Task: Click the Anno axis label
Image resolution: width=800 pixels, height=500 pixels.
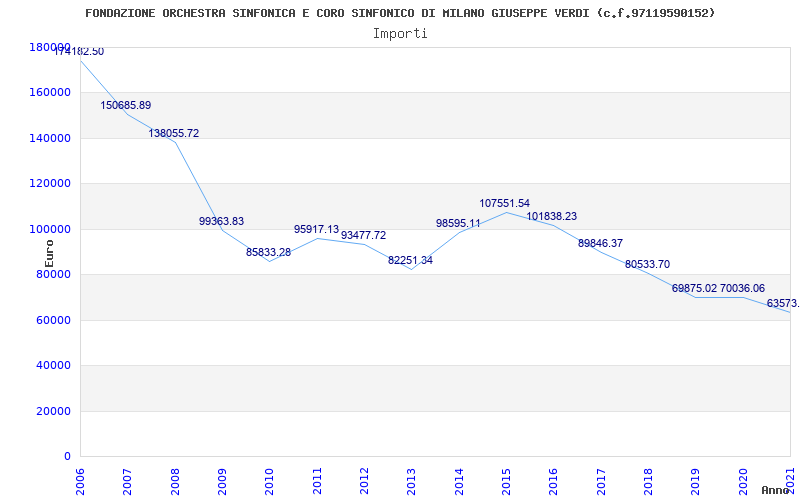Action: (776, 490)
